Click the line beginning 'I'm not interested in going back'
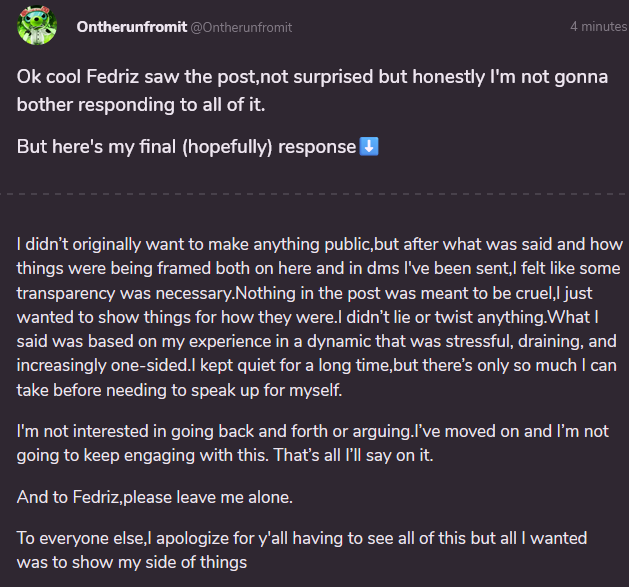Viewport: 629px width, 587px height. click(312, 431)
